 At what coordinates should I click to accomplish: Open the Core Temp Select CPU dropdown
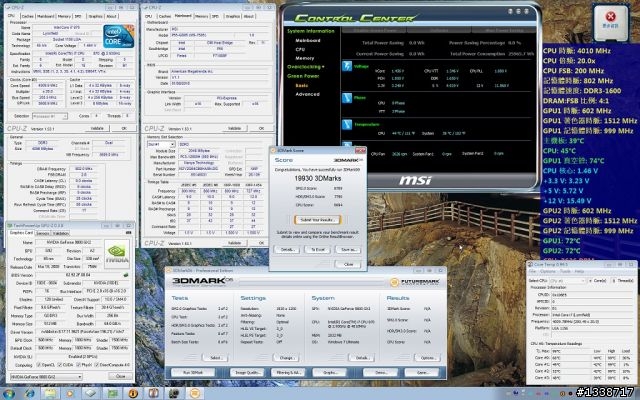[568, 281]
